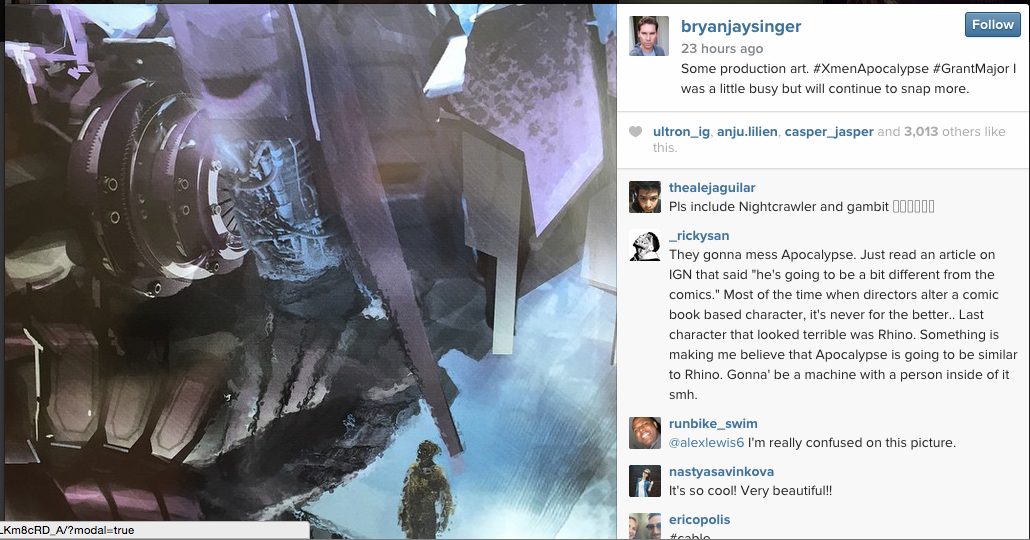This screenshot has height=540, width=1030.
Task: Open nastyasavinkova username link
Action: pos(721,472)
